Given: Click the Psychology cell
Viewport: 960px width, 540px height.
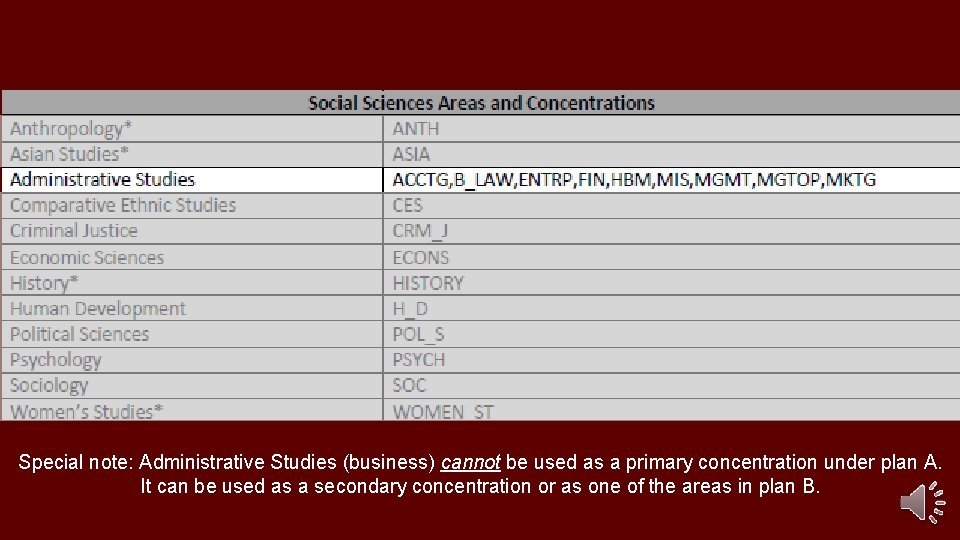Looking at the screenshot, I should pos(56,360).
